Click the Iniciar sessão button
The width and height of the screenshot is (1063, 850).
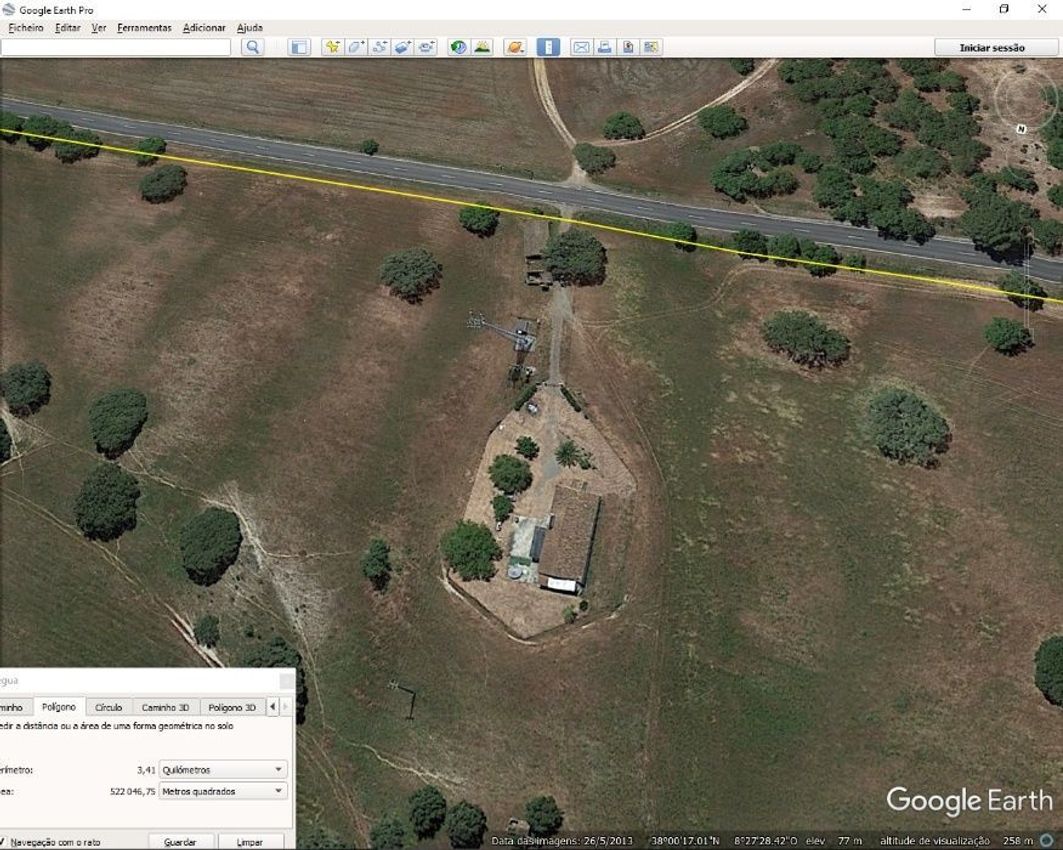tap(992, 47)
